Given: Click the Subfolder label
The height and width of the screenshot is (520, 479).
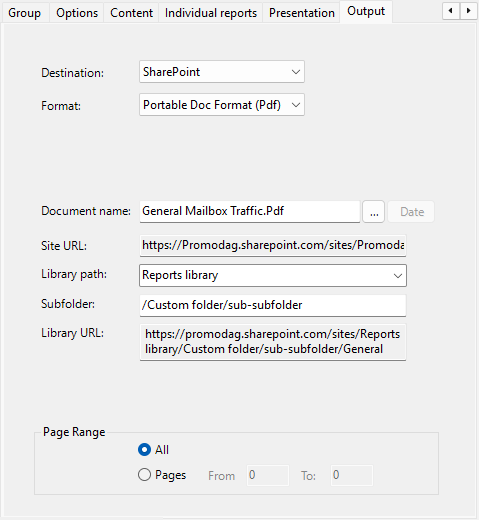Looking at the screenshot, I should pyautogui.click(x=68, y=304).
